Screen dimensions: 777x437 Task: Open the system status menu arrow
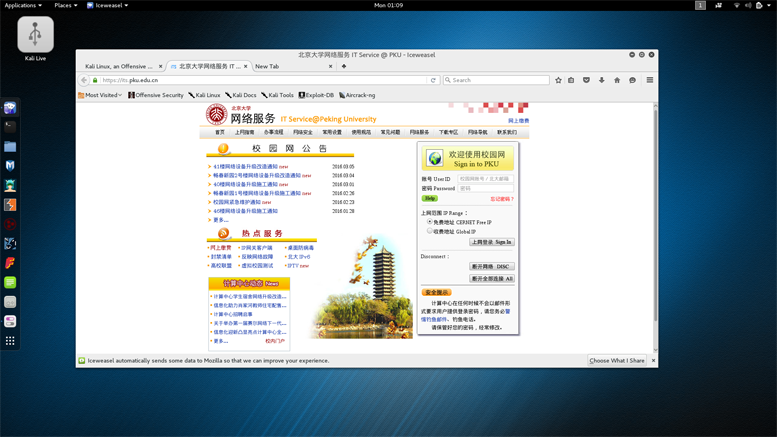[769, 5]
